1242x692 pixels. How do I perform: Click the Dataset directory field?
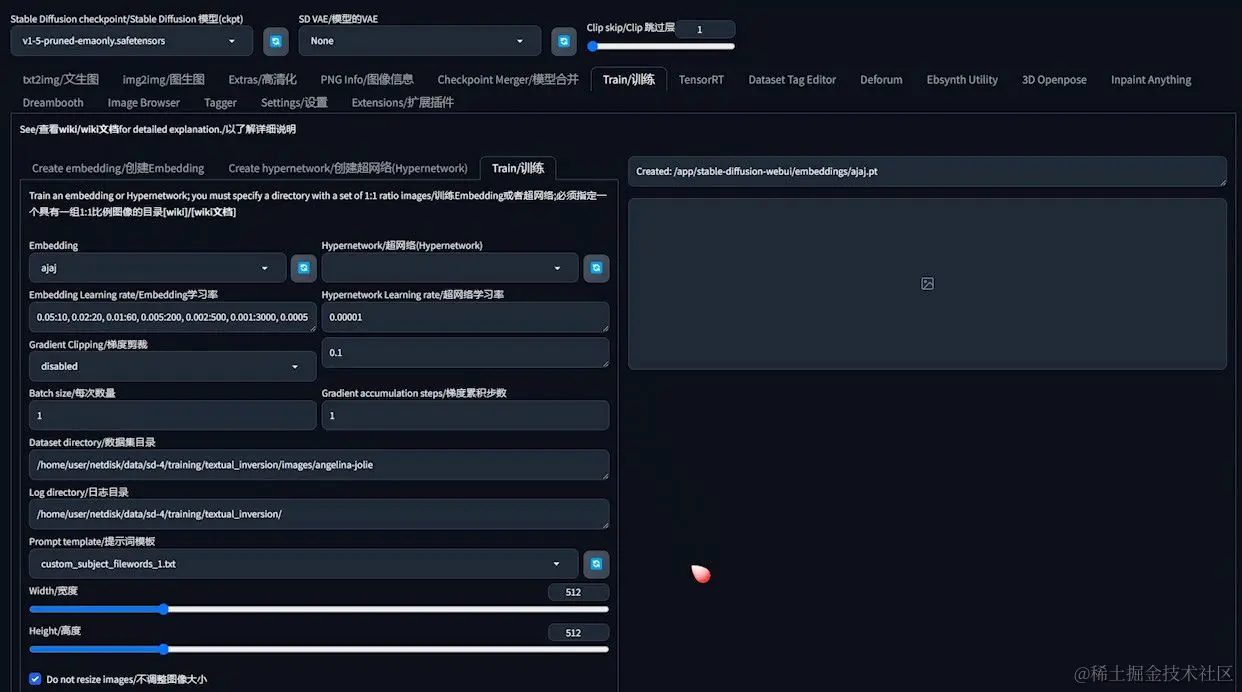tap(319, 465)
